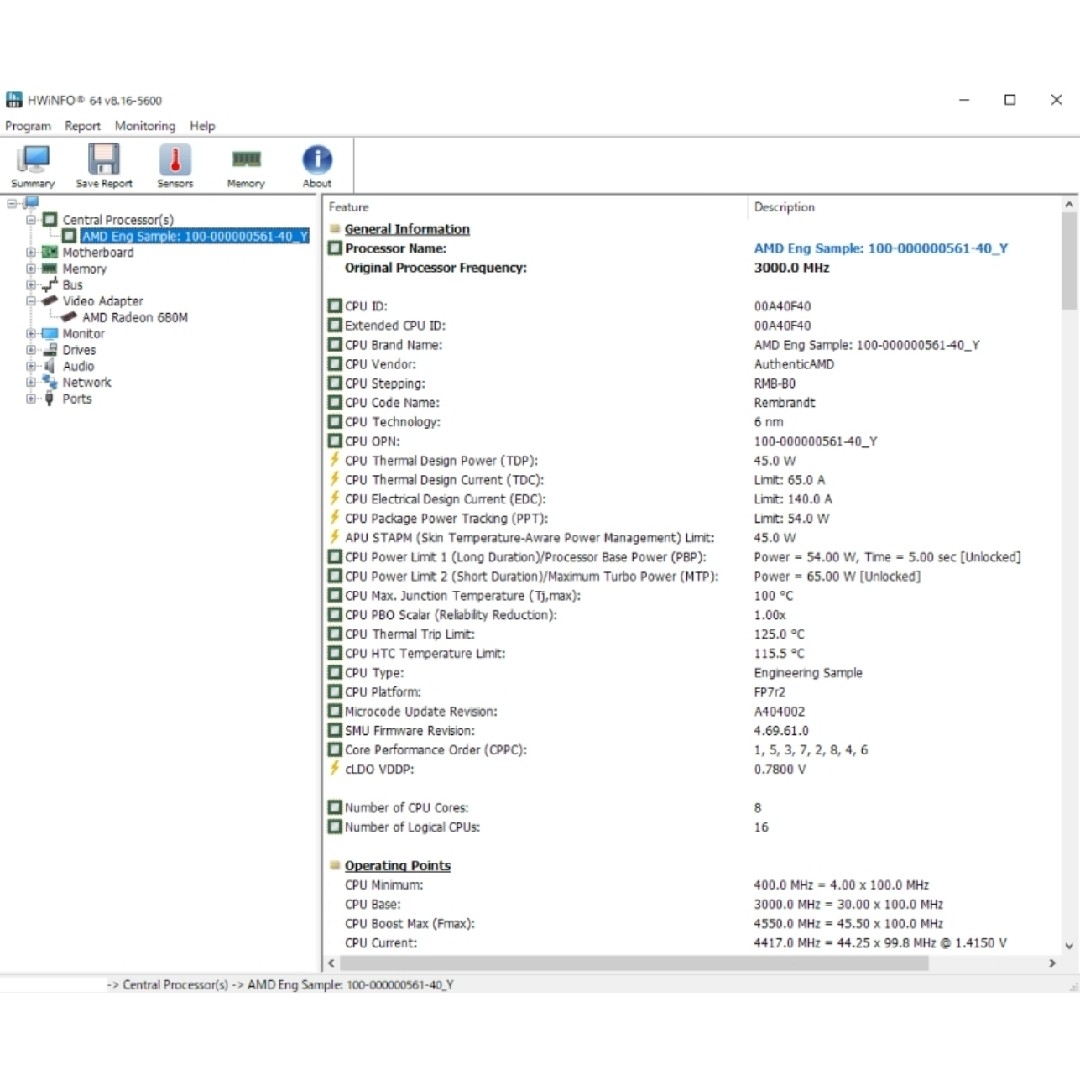Open the Memory icon in the toolbar
This screenshot has height=1080, width=1080.
click(246, 159)
